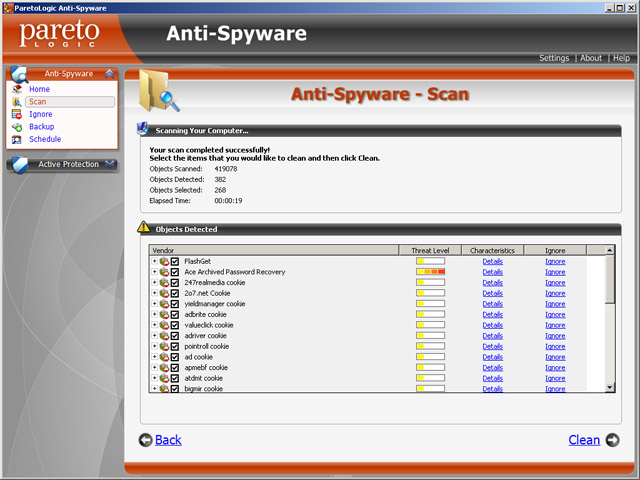Expand the Active Protection panel chevron
Screen dimensions: 640x480
coord(109,164)
